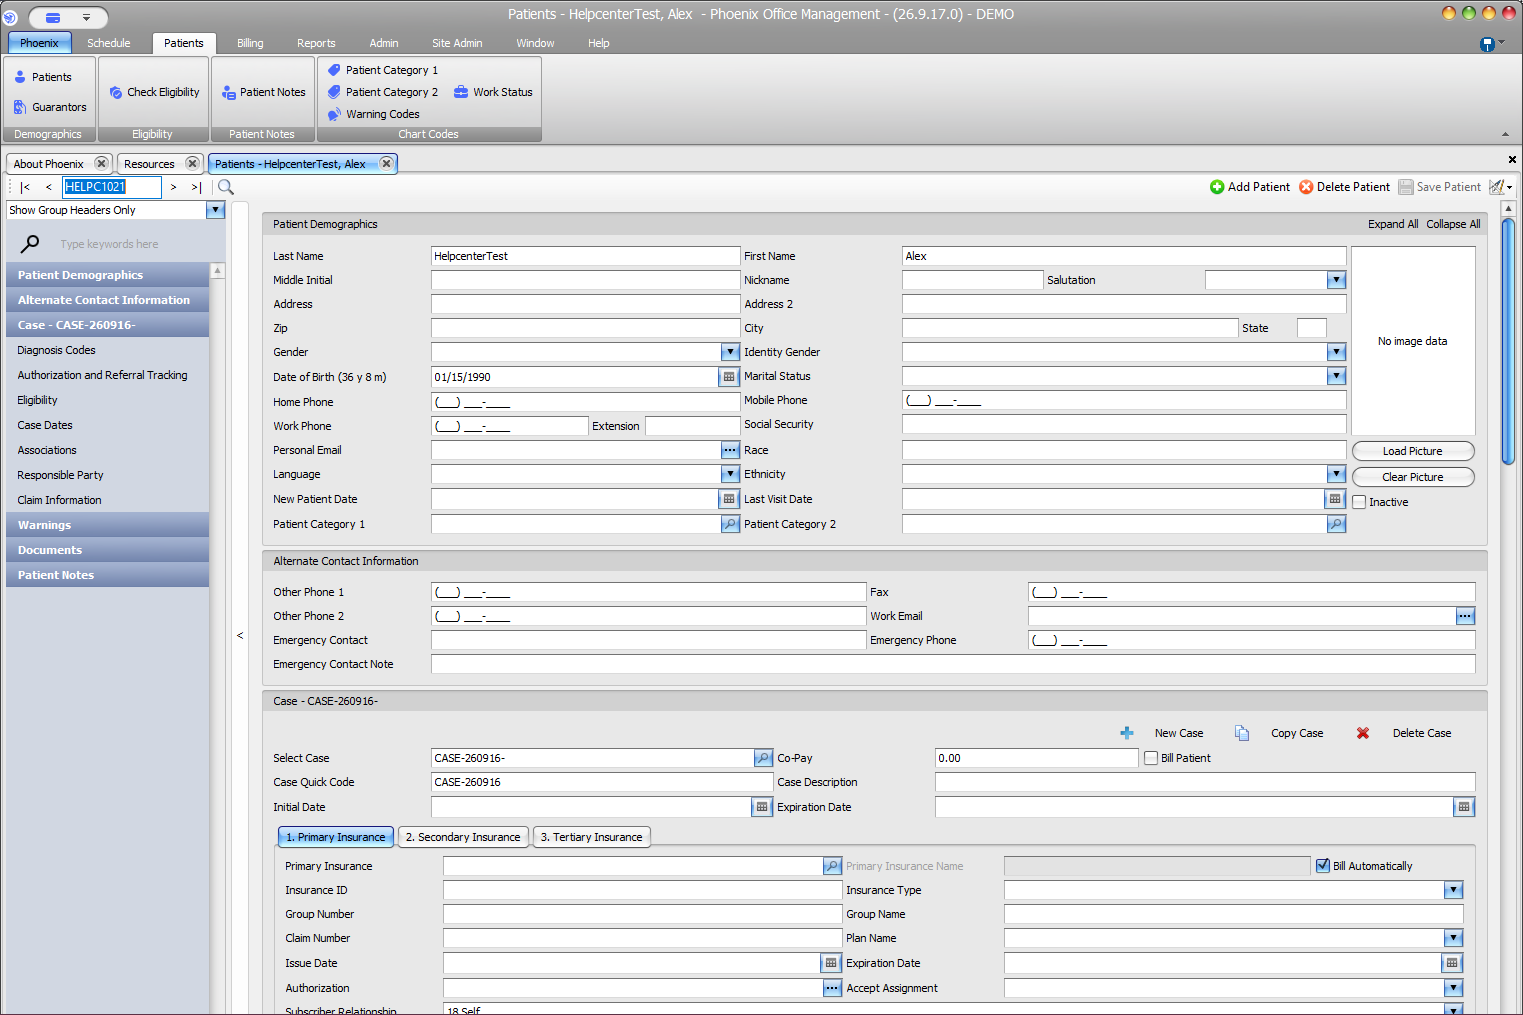
Task: Click Clear Picture button
Action: pos(1413,477)
